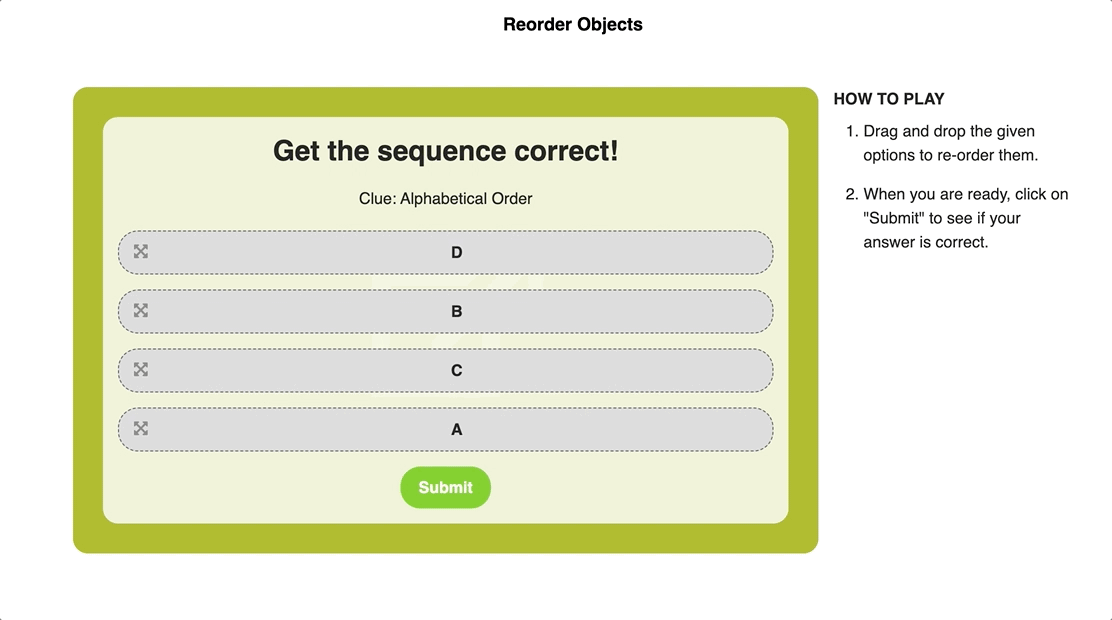Screen dimensions: 1112x620
Task: Select the option labeled C
Action: click(456, 369)
